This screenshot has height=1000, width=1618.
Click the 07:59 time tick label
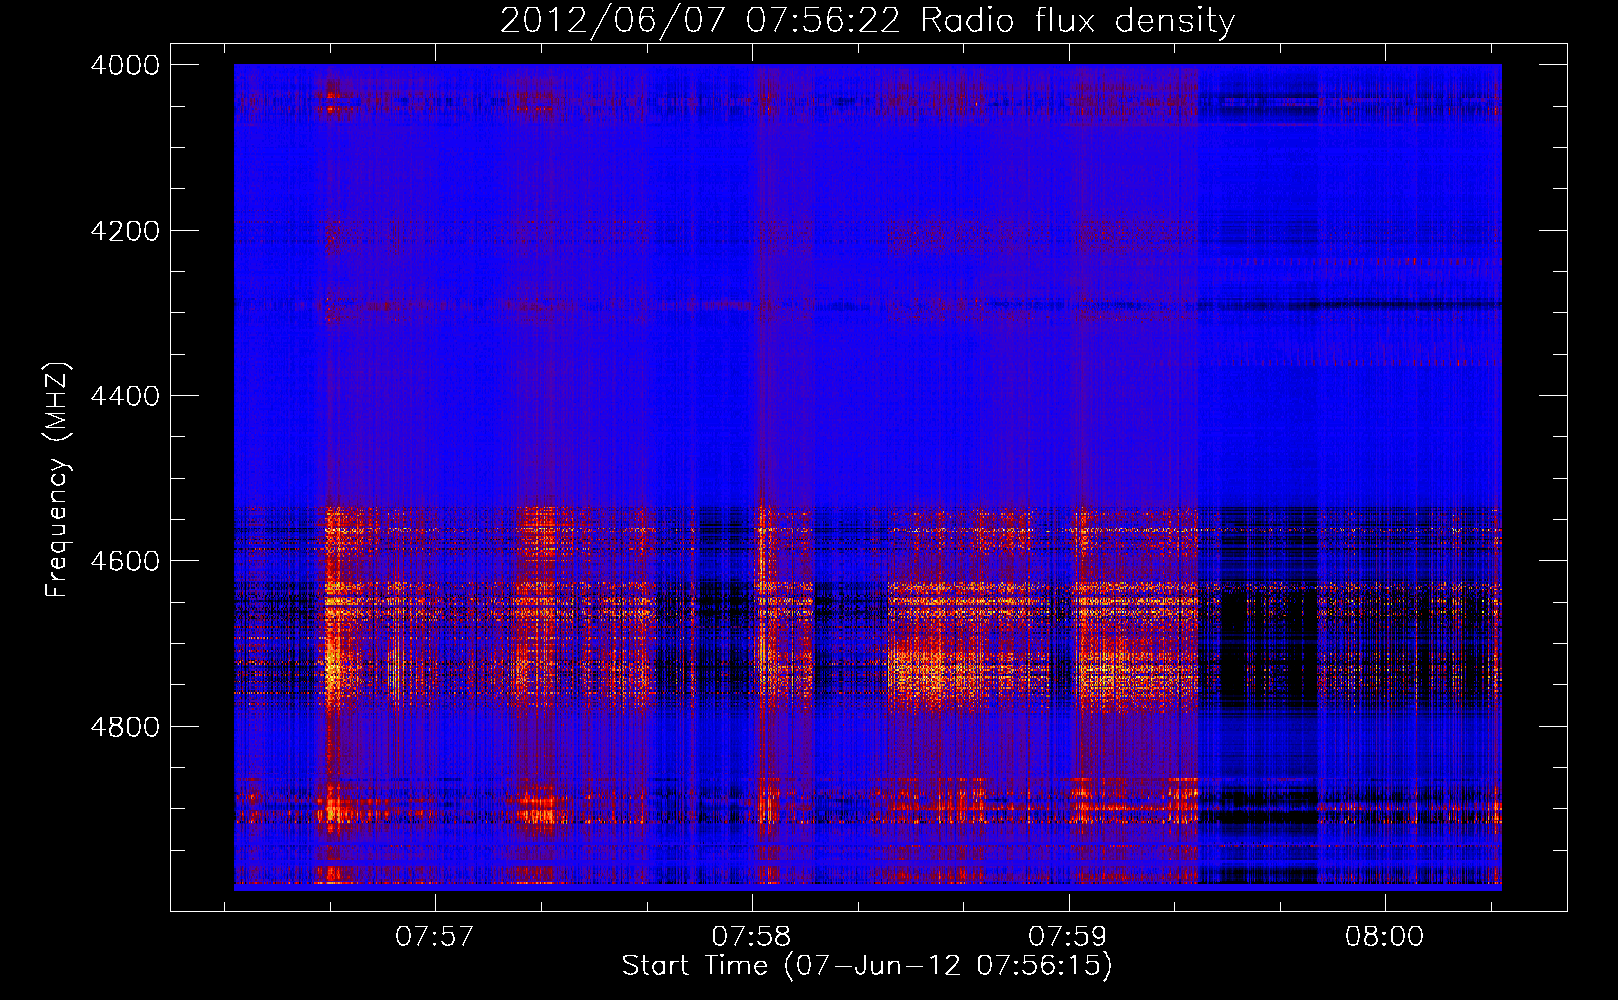(1068, 936)
